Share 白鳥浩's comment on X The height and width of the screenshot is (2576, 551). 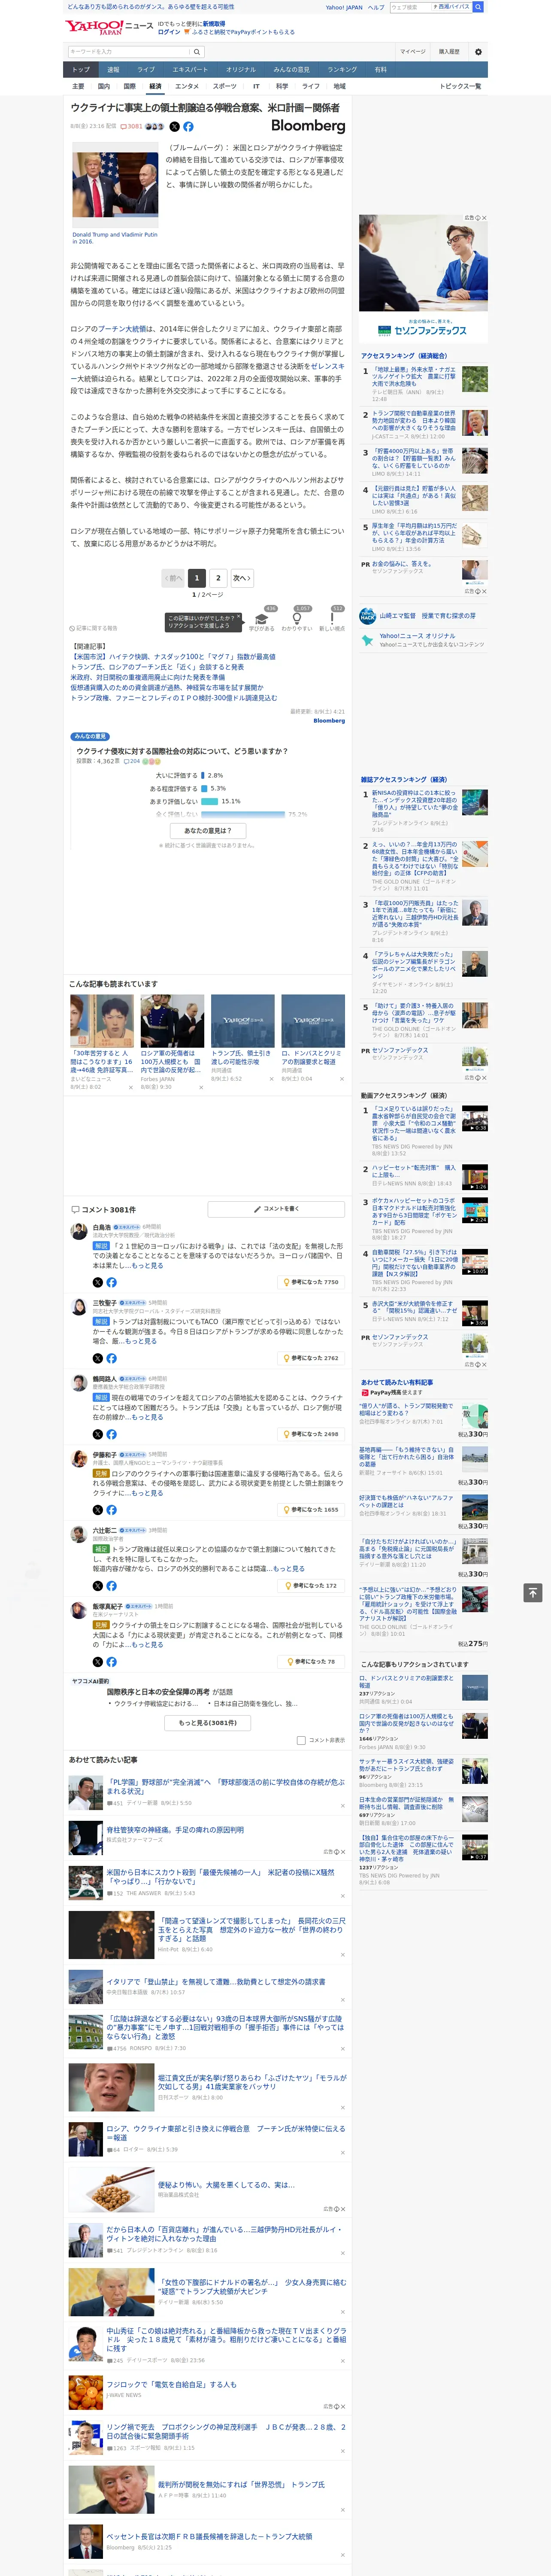[x=97, y=1282]
